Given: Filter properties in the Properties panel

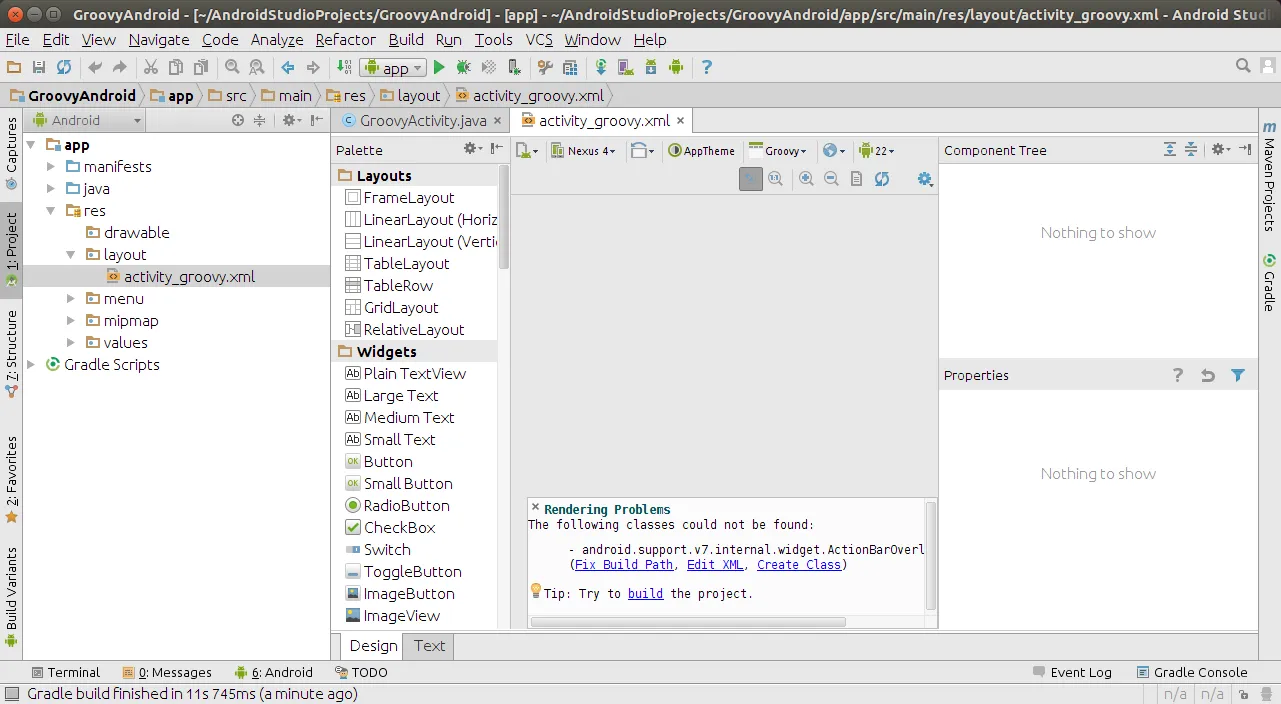Looking at the screenshot, I should [x=1238, y=375].
